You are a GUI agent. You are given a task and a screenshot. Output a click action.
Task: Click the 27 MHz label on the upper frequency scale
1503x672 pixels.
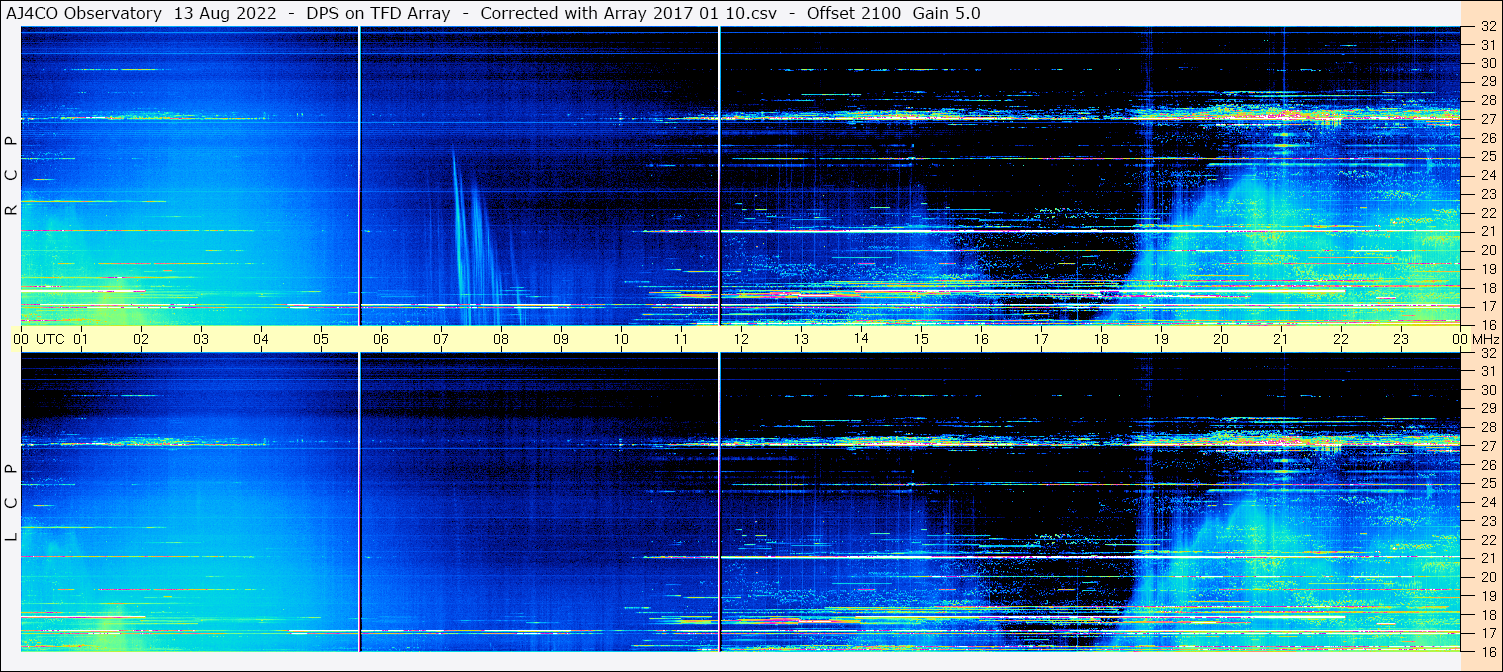[x=1487, y=119]
